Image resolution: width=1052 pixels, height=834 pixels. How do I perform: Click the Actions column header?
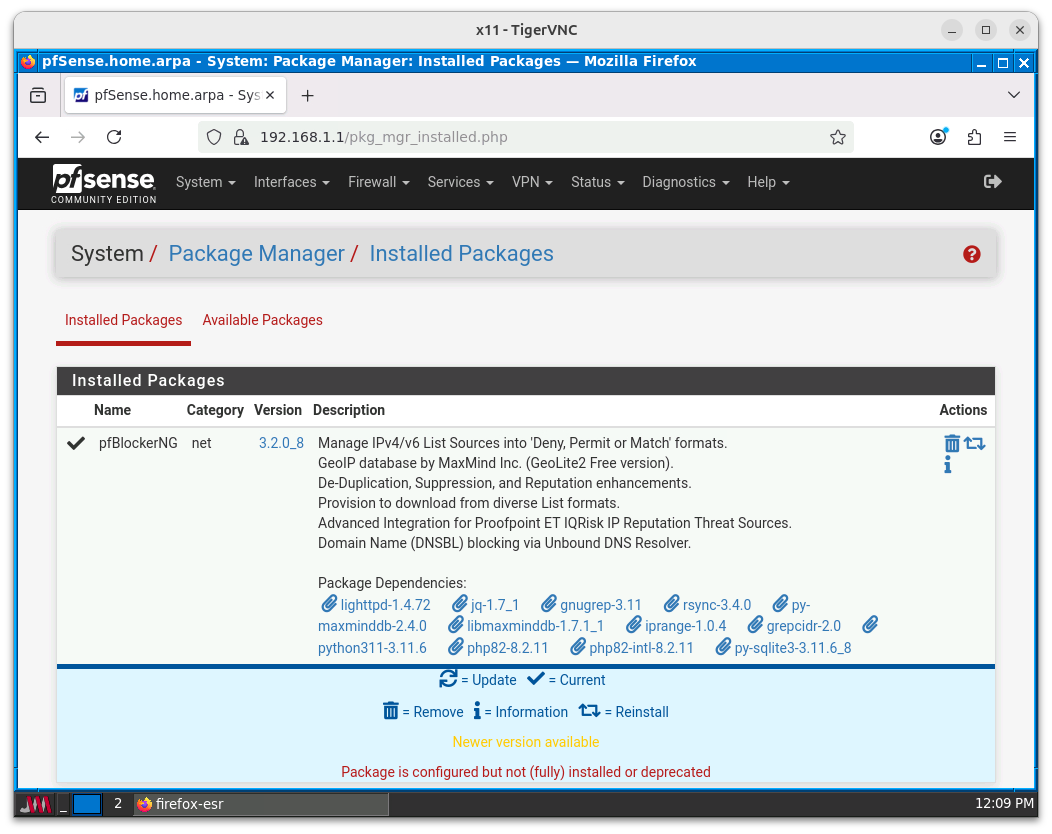pos(963,411)
